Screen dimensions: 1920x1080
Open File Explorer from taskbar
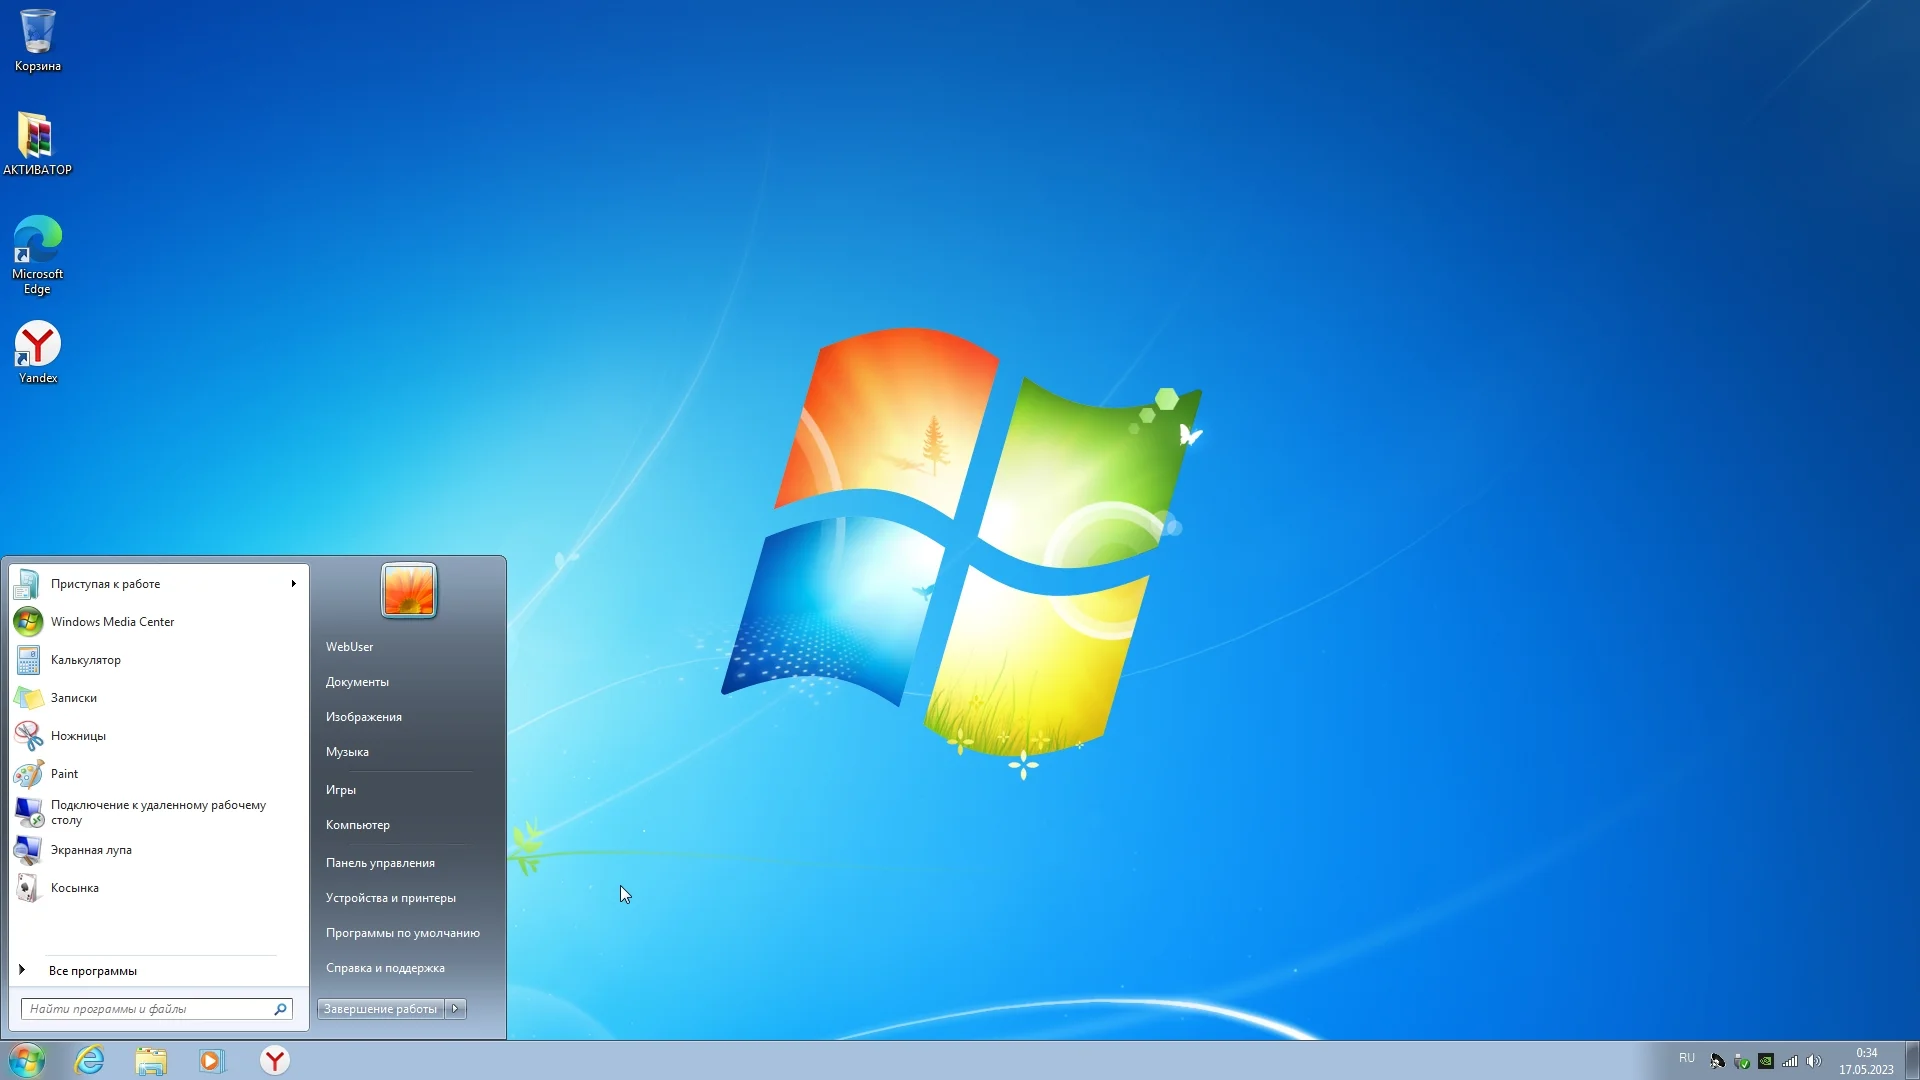pyautogui.click(x=150, y=1060)
